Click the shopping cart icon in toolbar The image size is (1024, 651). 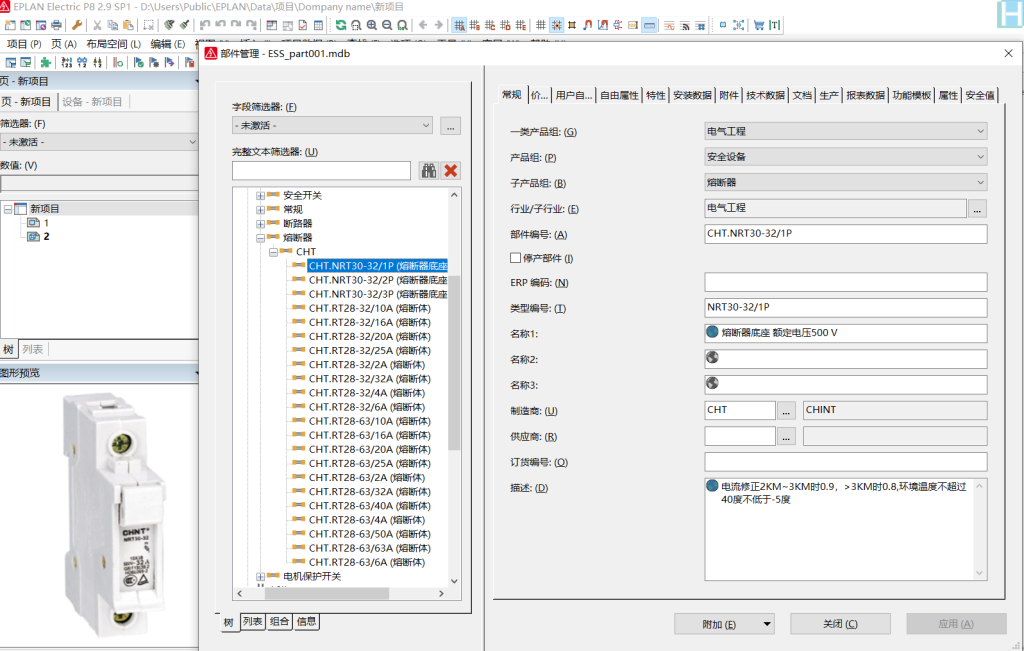[x=759, y=25]
